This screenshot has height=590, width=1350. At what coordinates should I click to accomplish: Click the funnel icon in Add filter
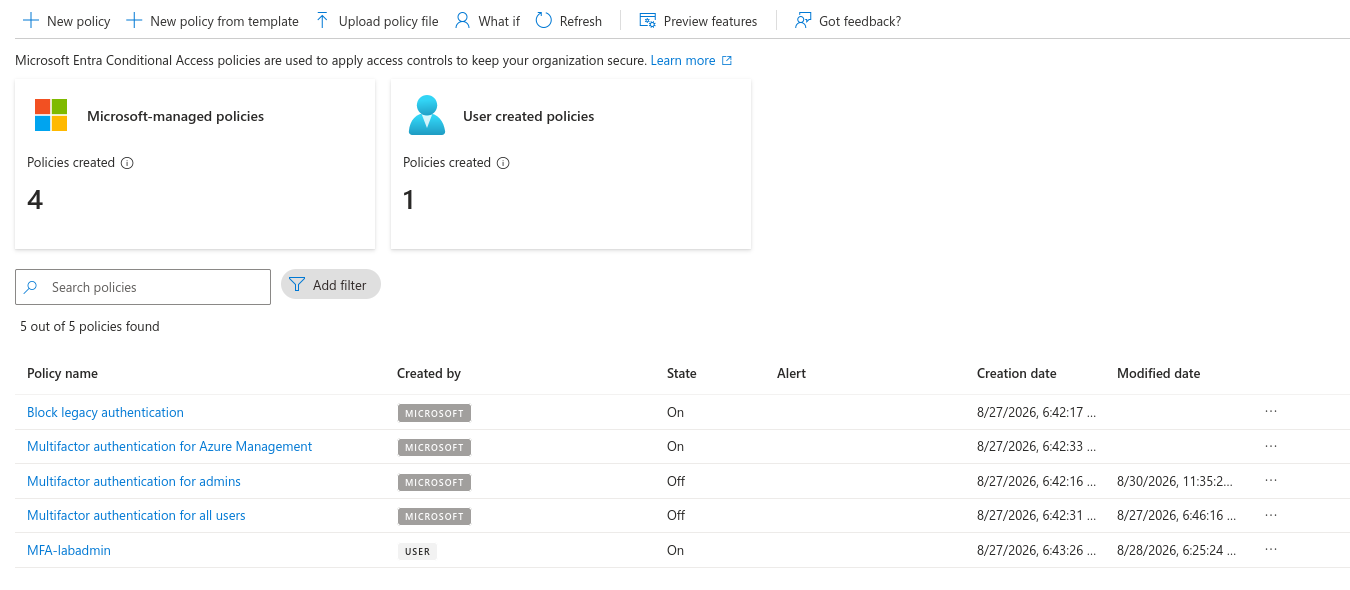coord(297,285)
